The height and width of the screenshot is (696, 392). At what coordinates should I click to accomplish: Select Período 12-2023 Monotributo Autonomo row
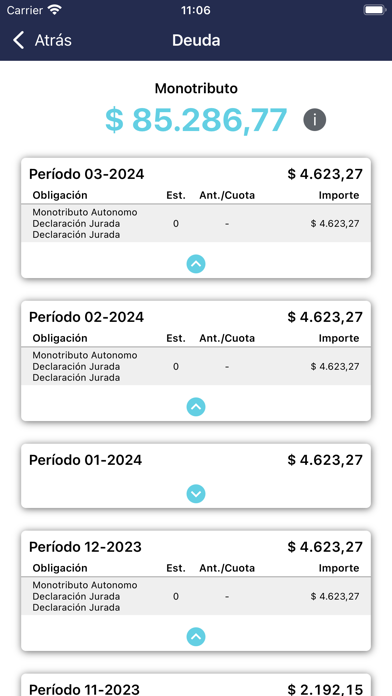[x=196, y=596]
